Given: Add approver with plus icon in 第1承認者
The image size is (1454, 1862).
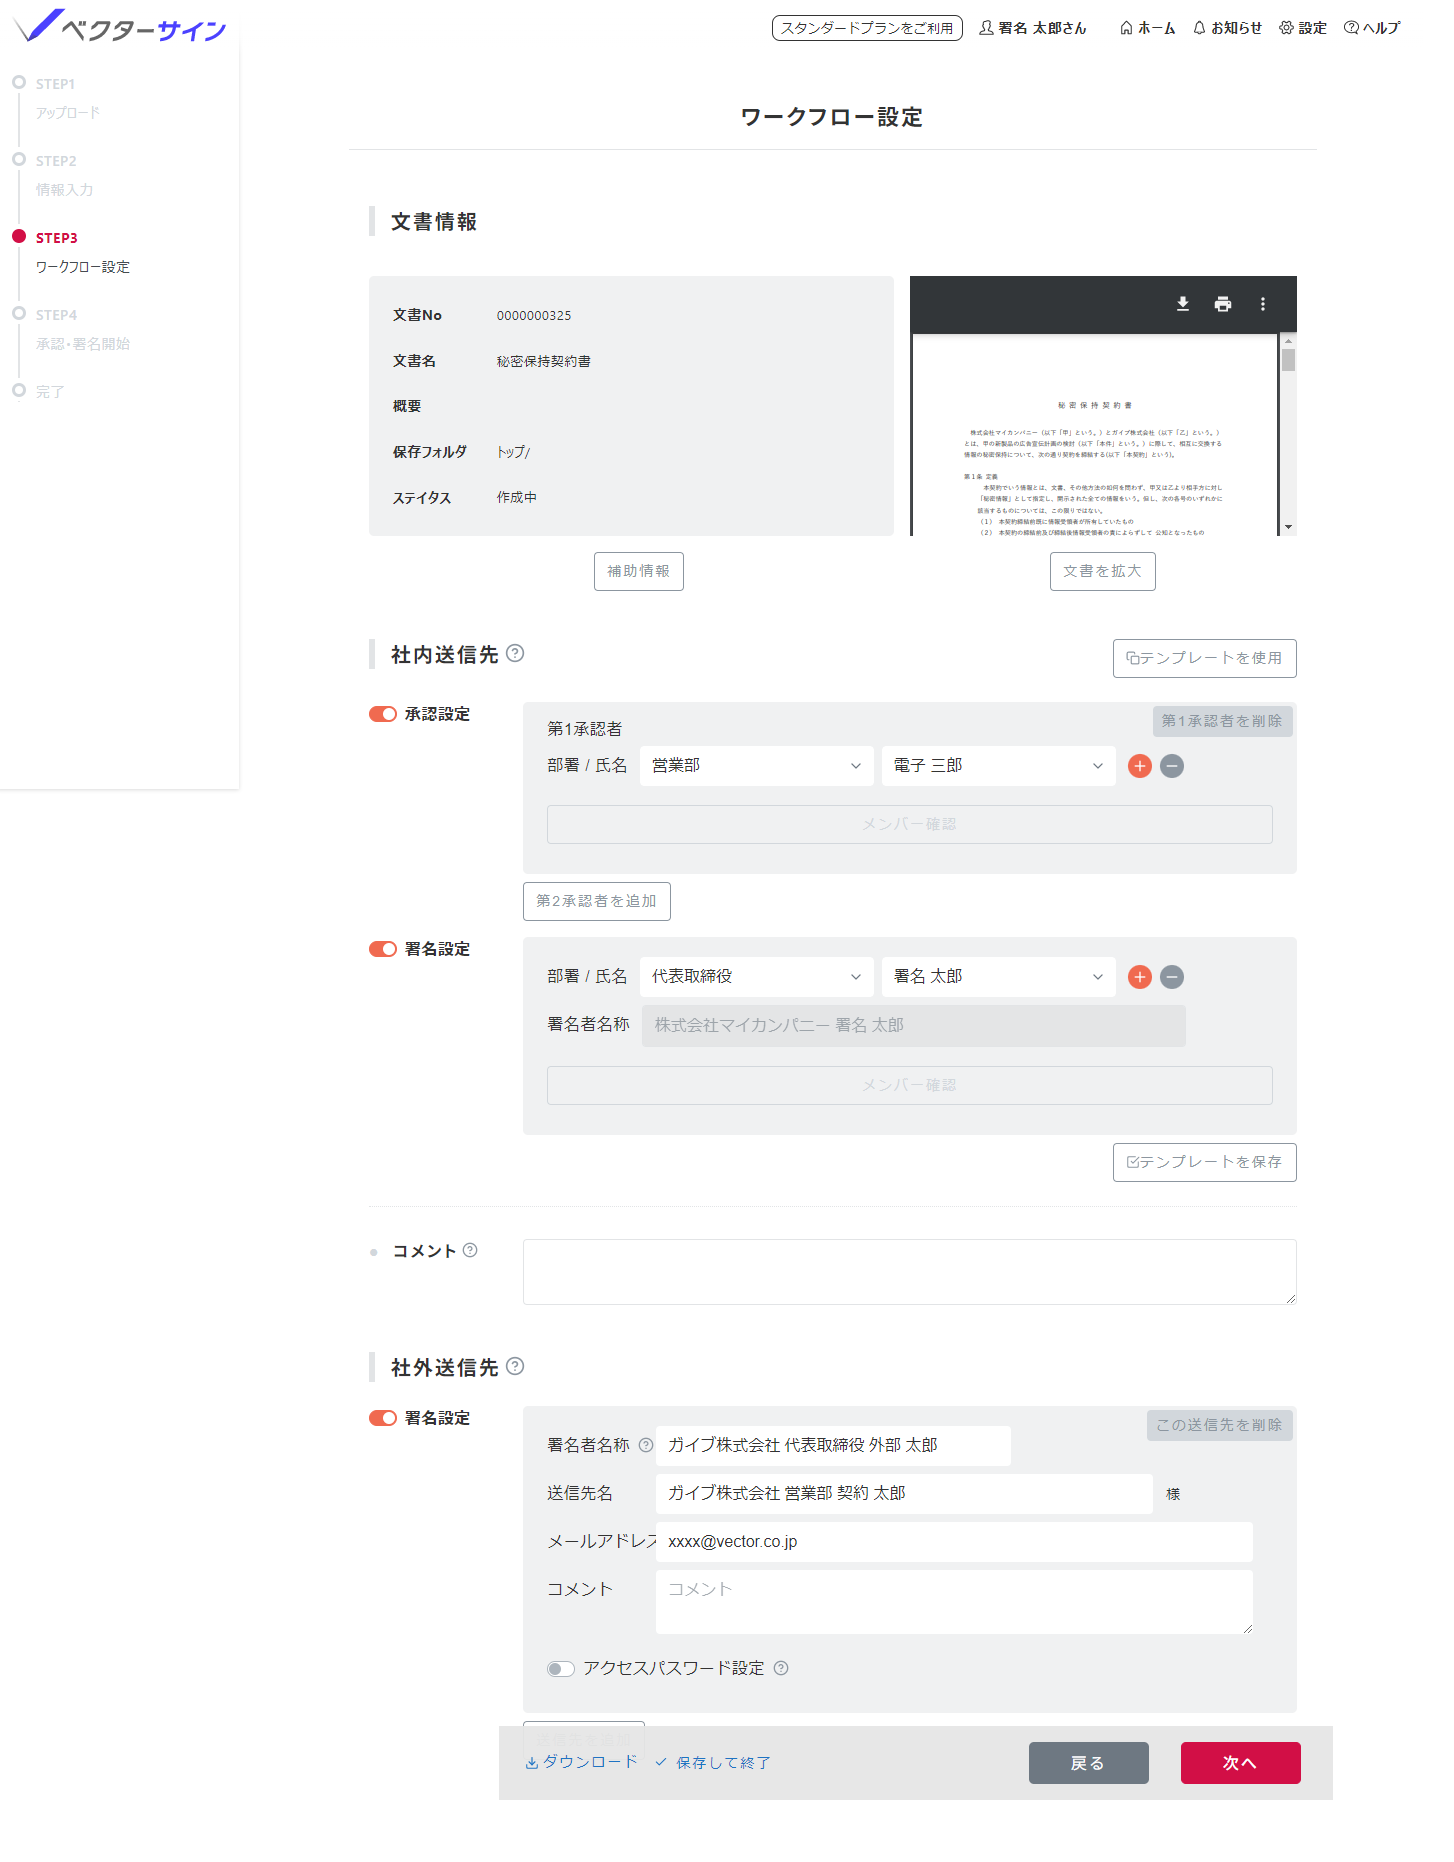Looking at the screenshot, I should (x=1140, y=766).
